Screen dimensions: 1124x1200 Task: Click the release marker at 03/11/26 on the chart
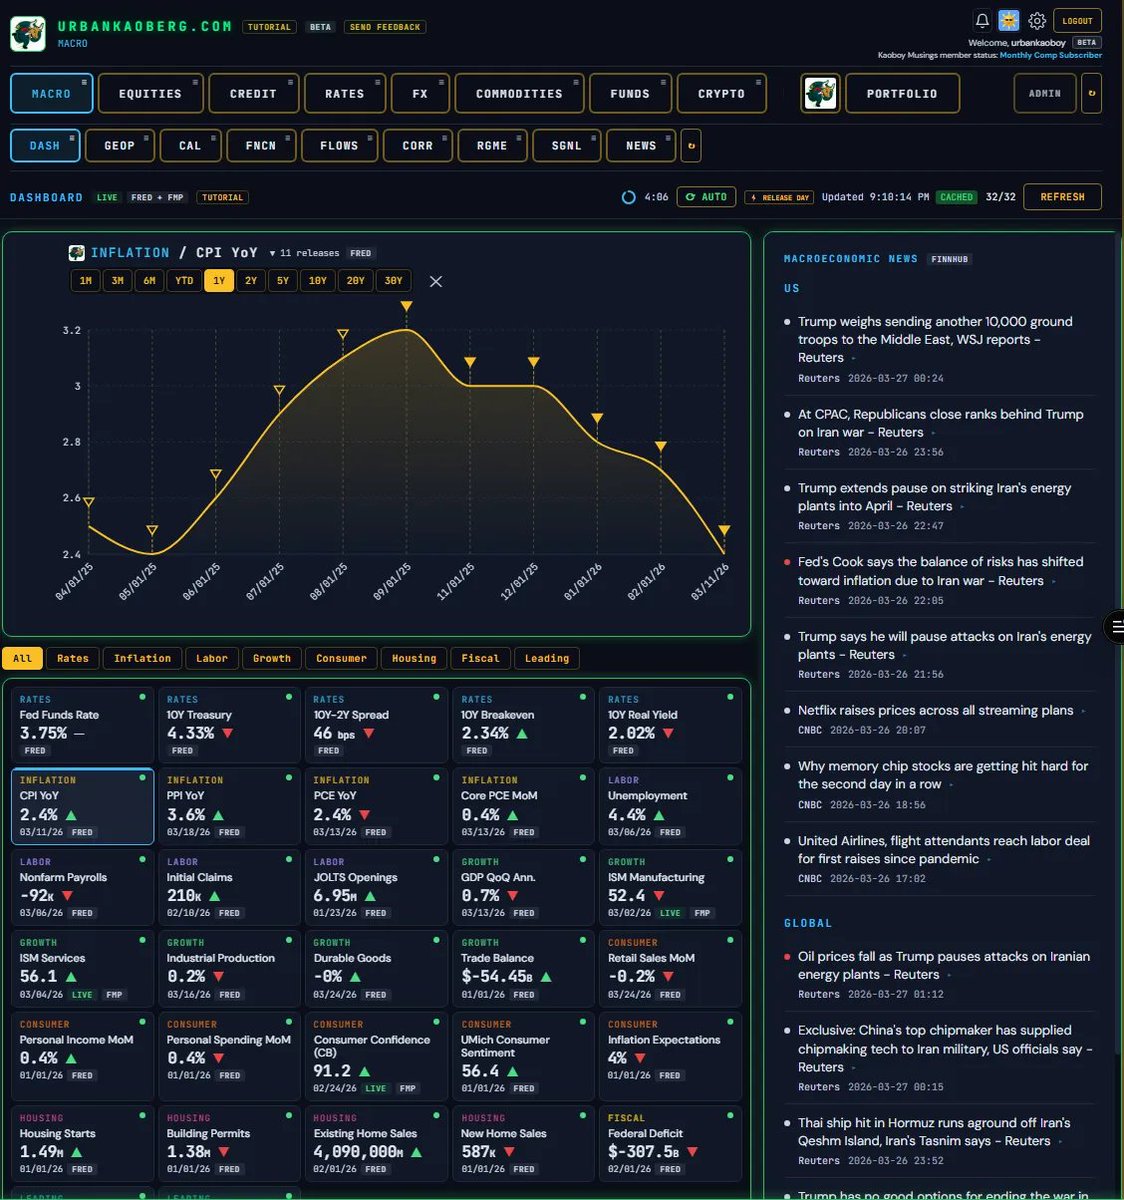(x=724, y=530)
